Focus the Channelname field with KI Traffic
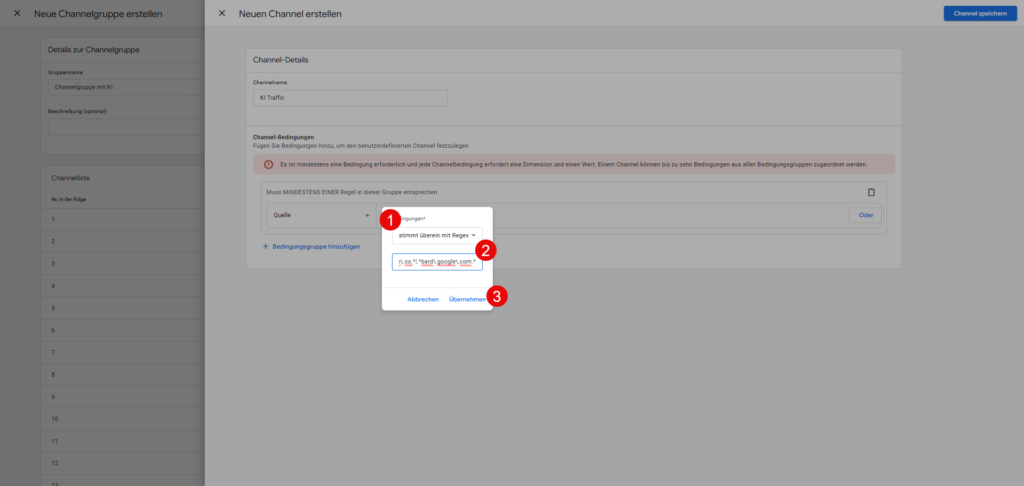Screen dimensions: 1024x486 coord(350,98)
